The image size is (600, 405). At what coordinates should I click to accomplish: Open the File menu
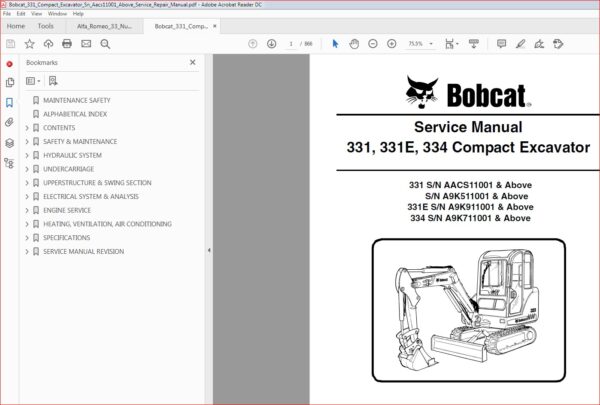(x=7, y=14)
